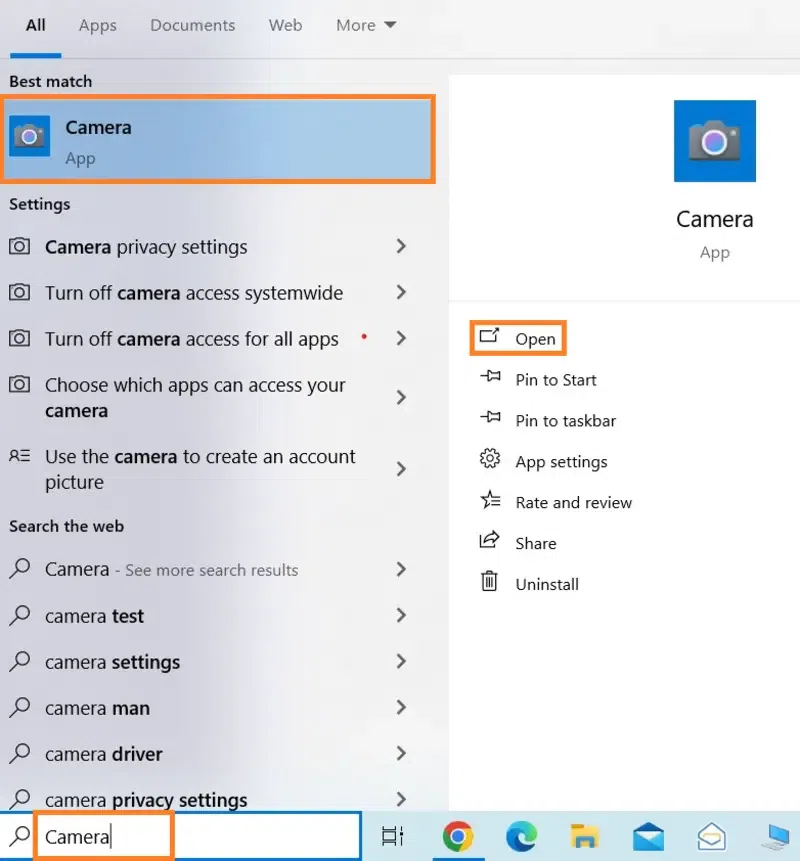The image size is (800, 861).
Task: Click magnifier icon beside camera driver
Action: click(20, 753)
